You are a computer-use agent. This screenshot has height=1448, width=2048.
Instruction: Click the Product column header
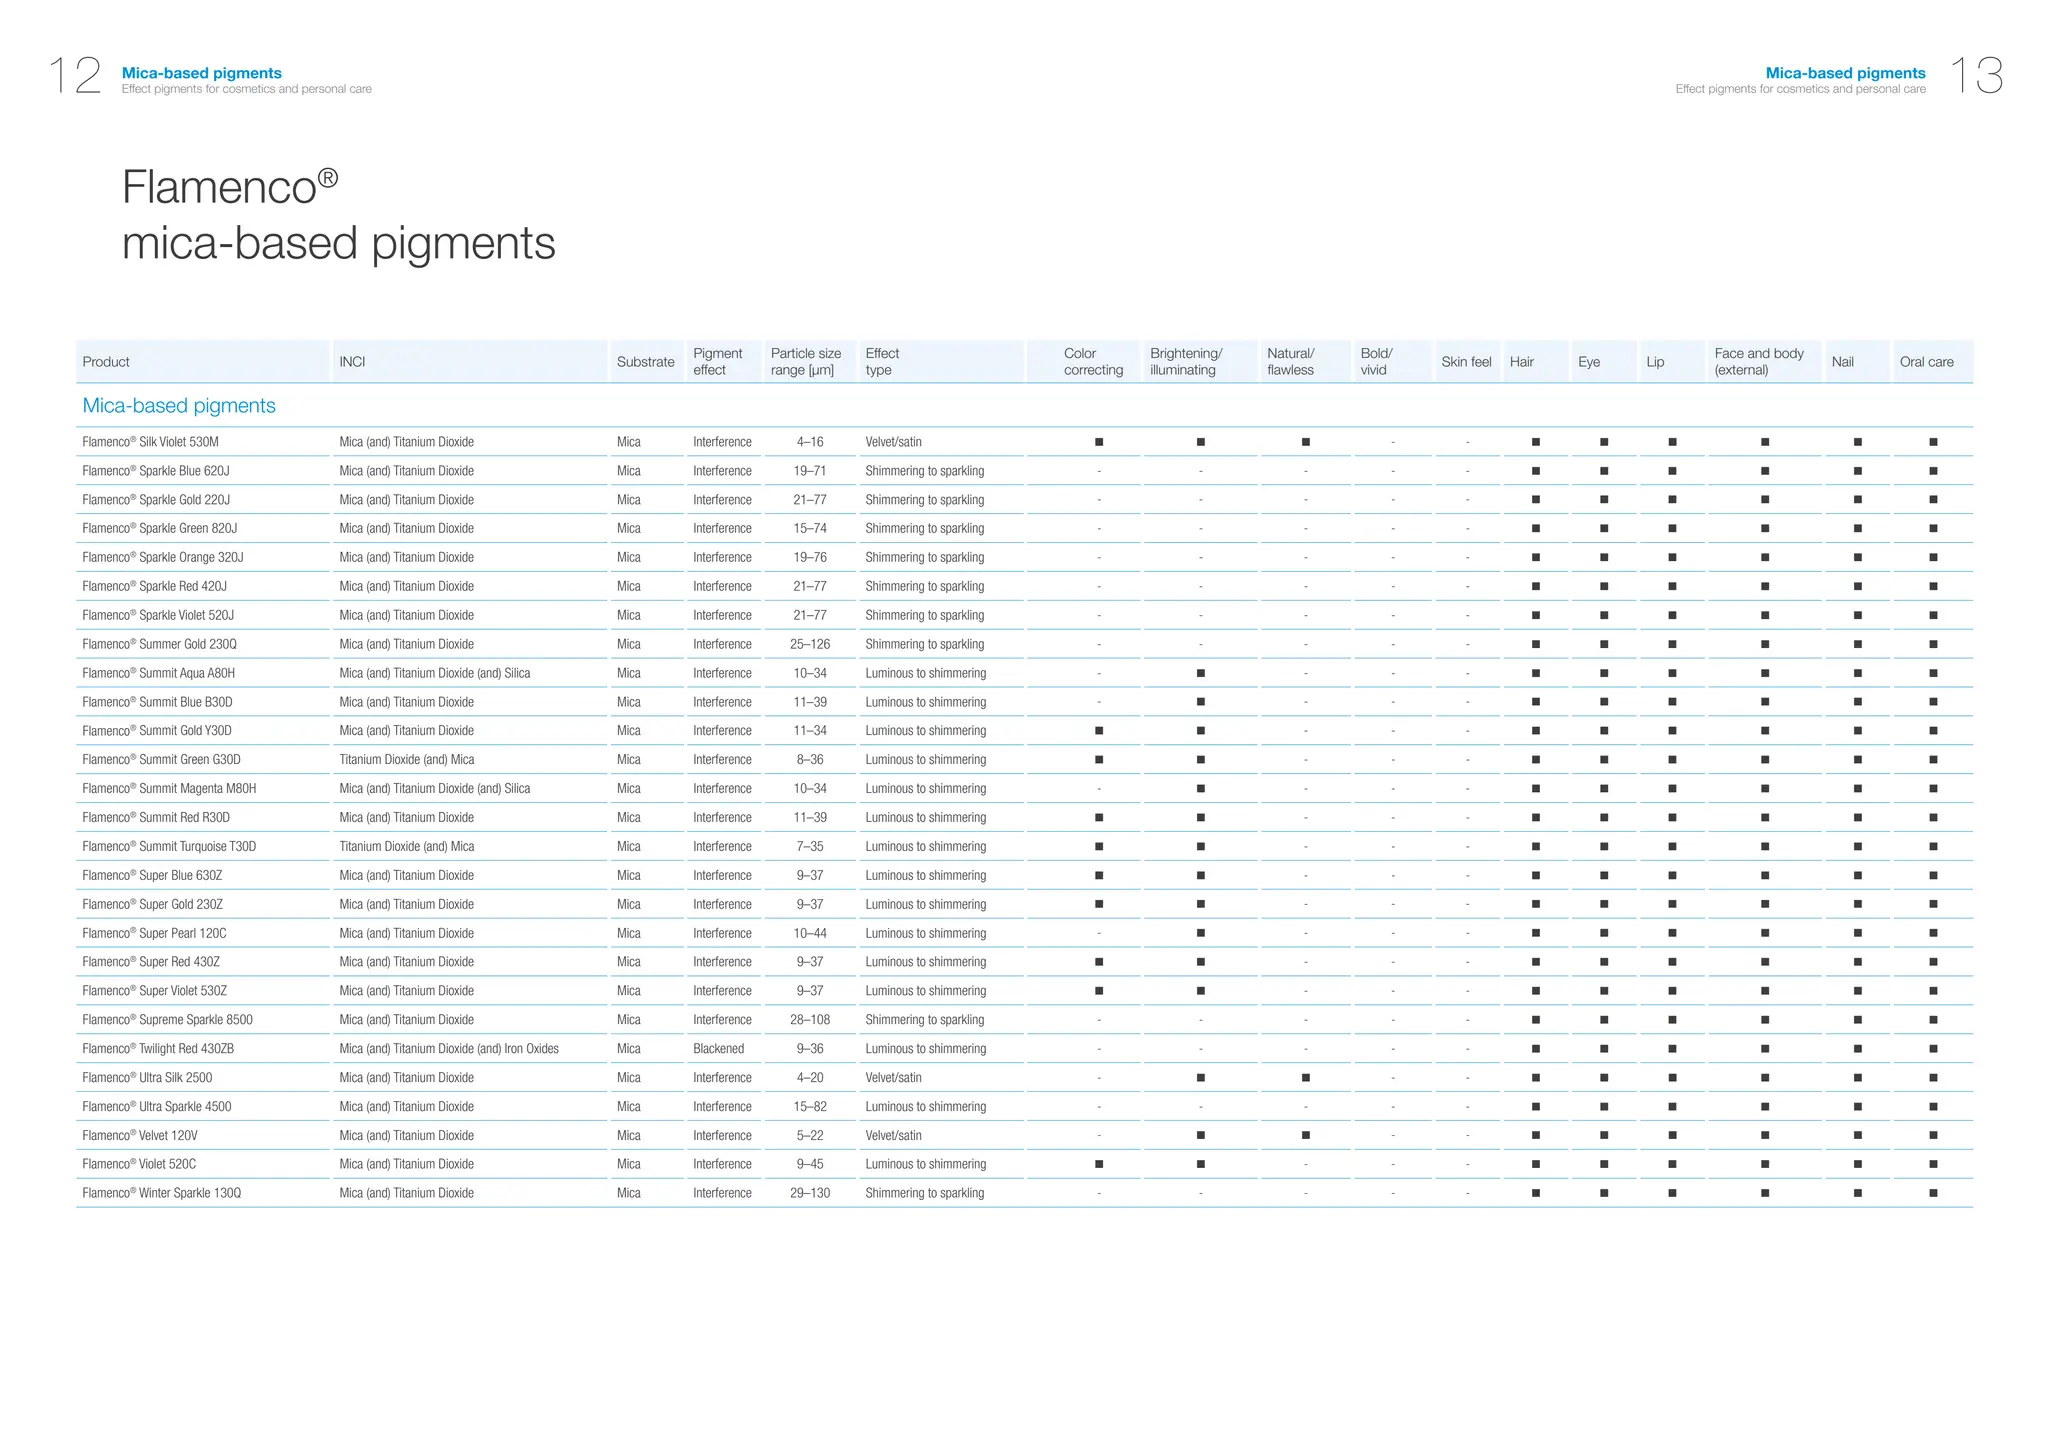(x=106, y=362)
